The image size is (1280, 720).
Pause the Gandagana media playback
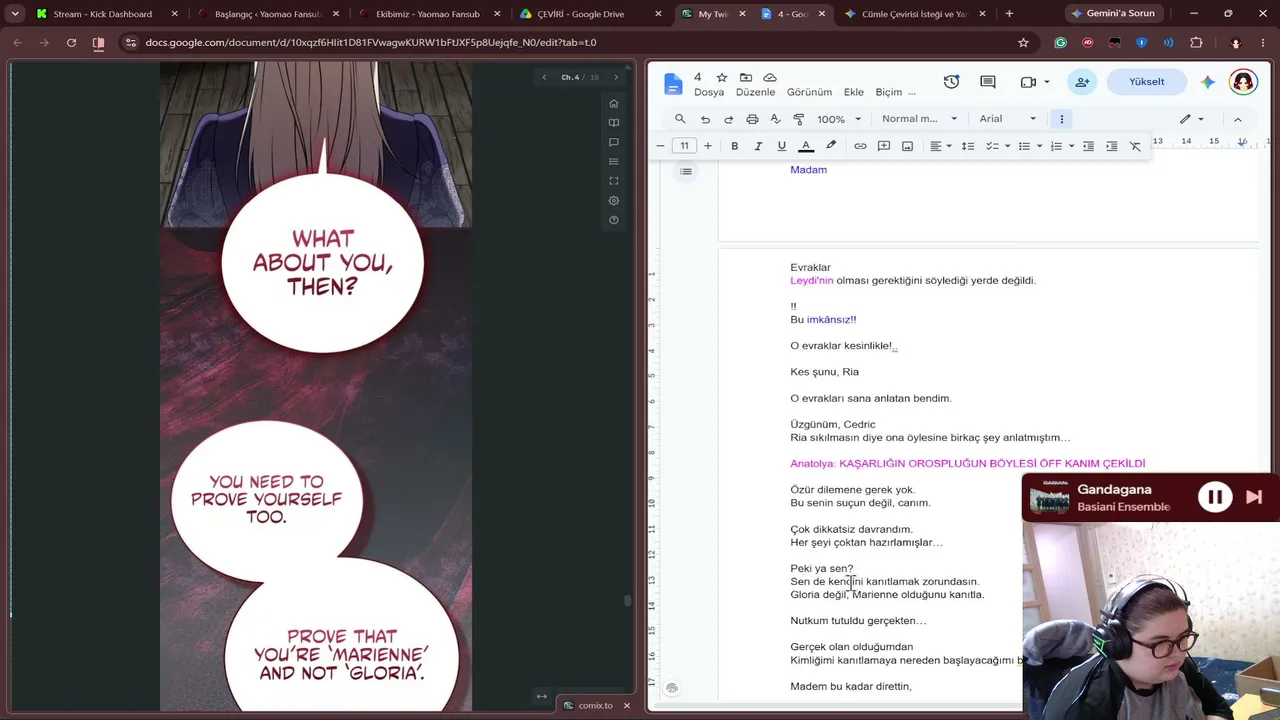click(1215, 497)
